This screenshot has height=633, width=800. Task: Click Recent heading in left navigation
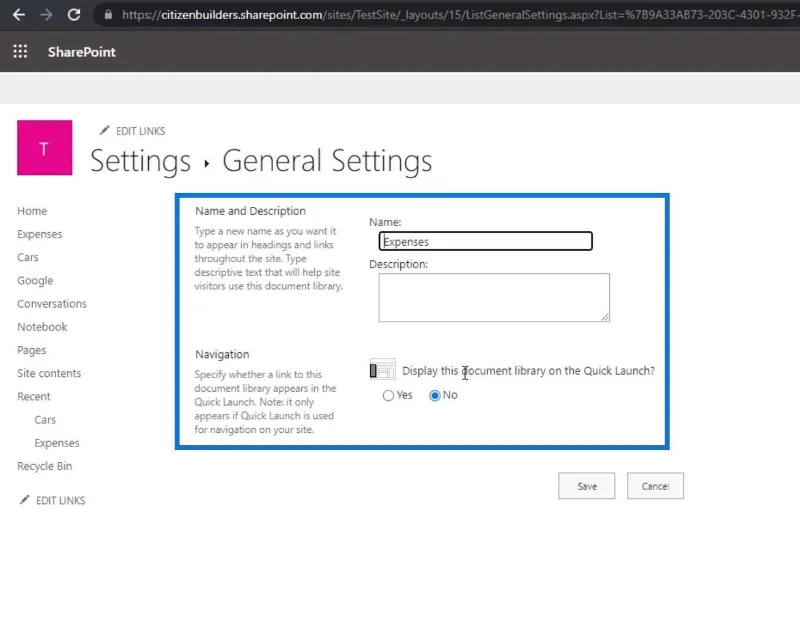[x=34, y=396]
